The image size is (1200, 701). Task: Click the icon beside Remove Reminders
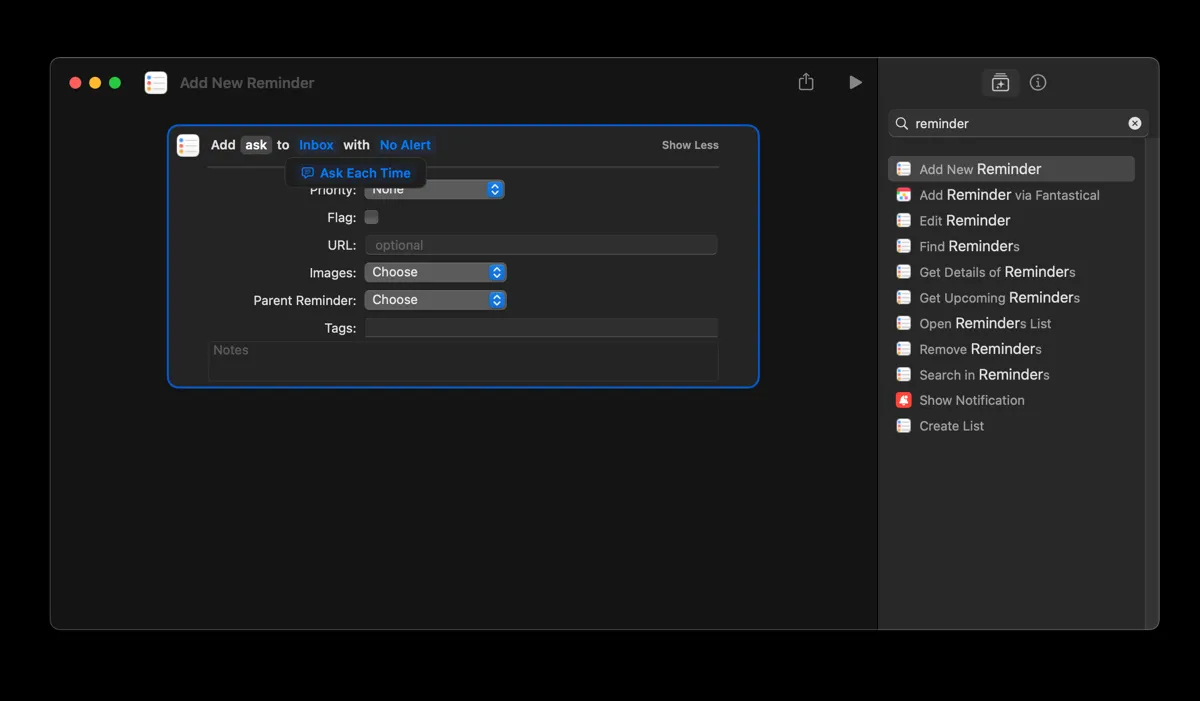tap(903, 349)
